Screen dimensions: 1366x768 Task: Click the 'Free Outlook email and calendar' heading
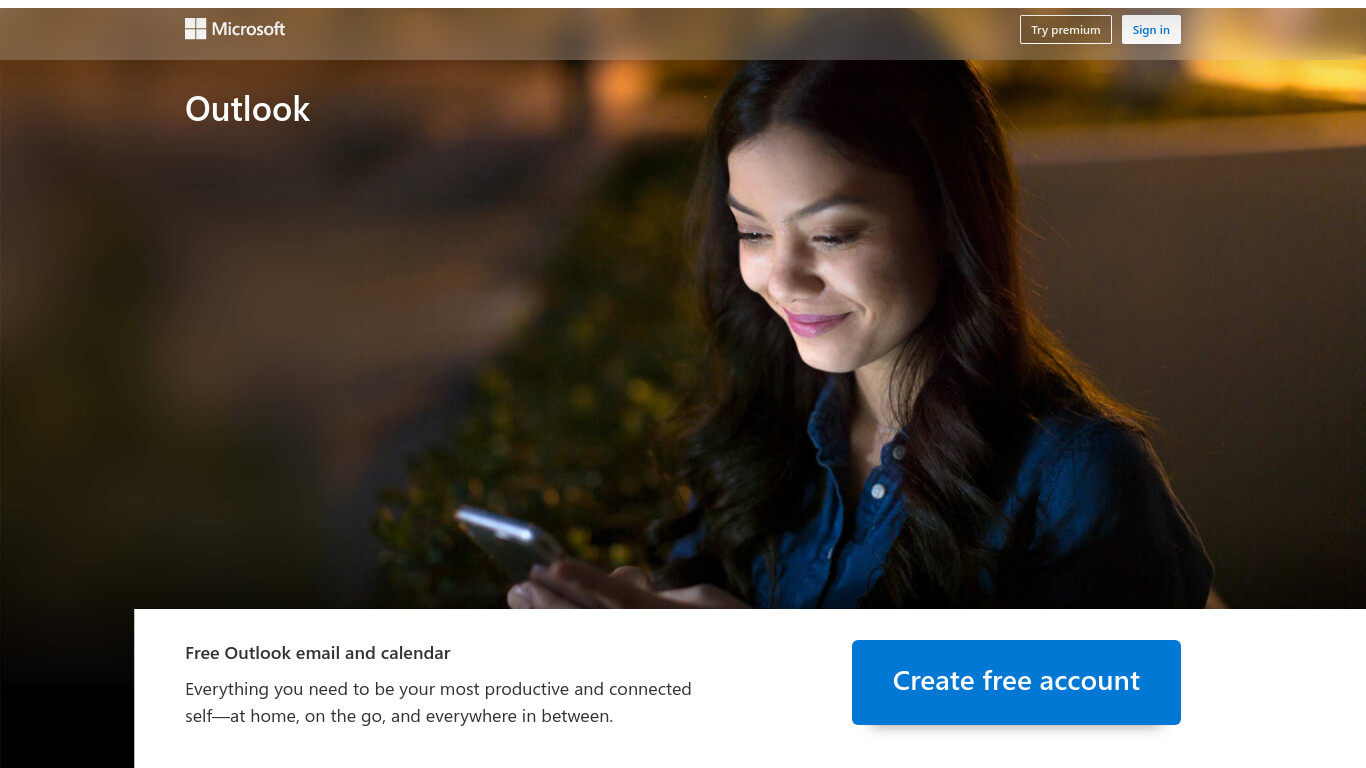pyautogui.click(x=318, y=653)
